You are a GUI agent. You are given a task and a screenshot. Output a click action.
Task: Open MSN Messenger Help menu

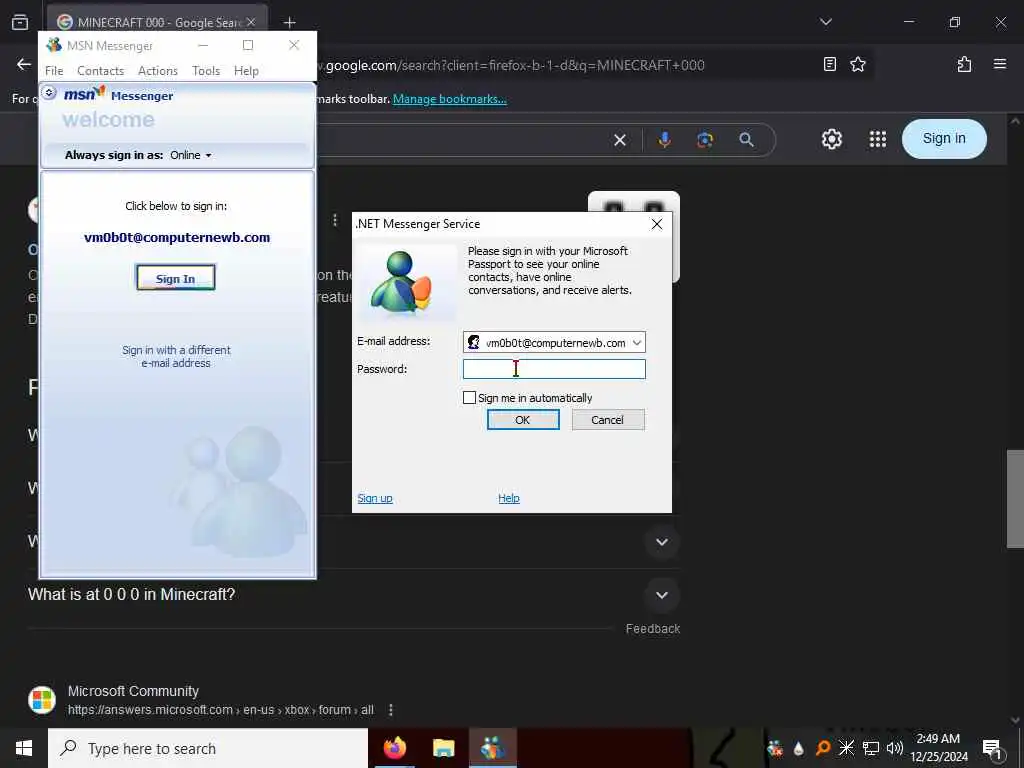point(246,71)
